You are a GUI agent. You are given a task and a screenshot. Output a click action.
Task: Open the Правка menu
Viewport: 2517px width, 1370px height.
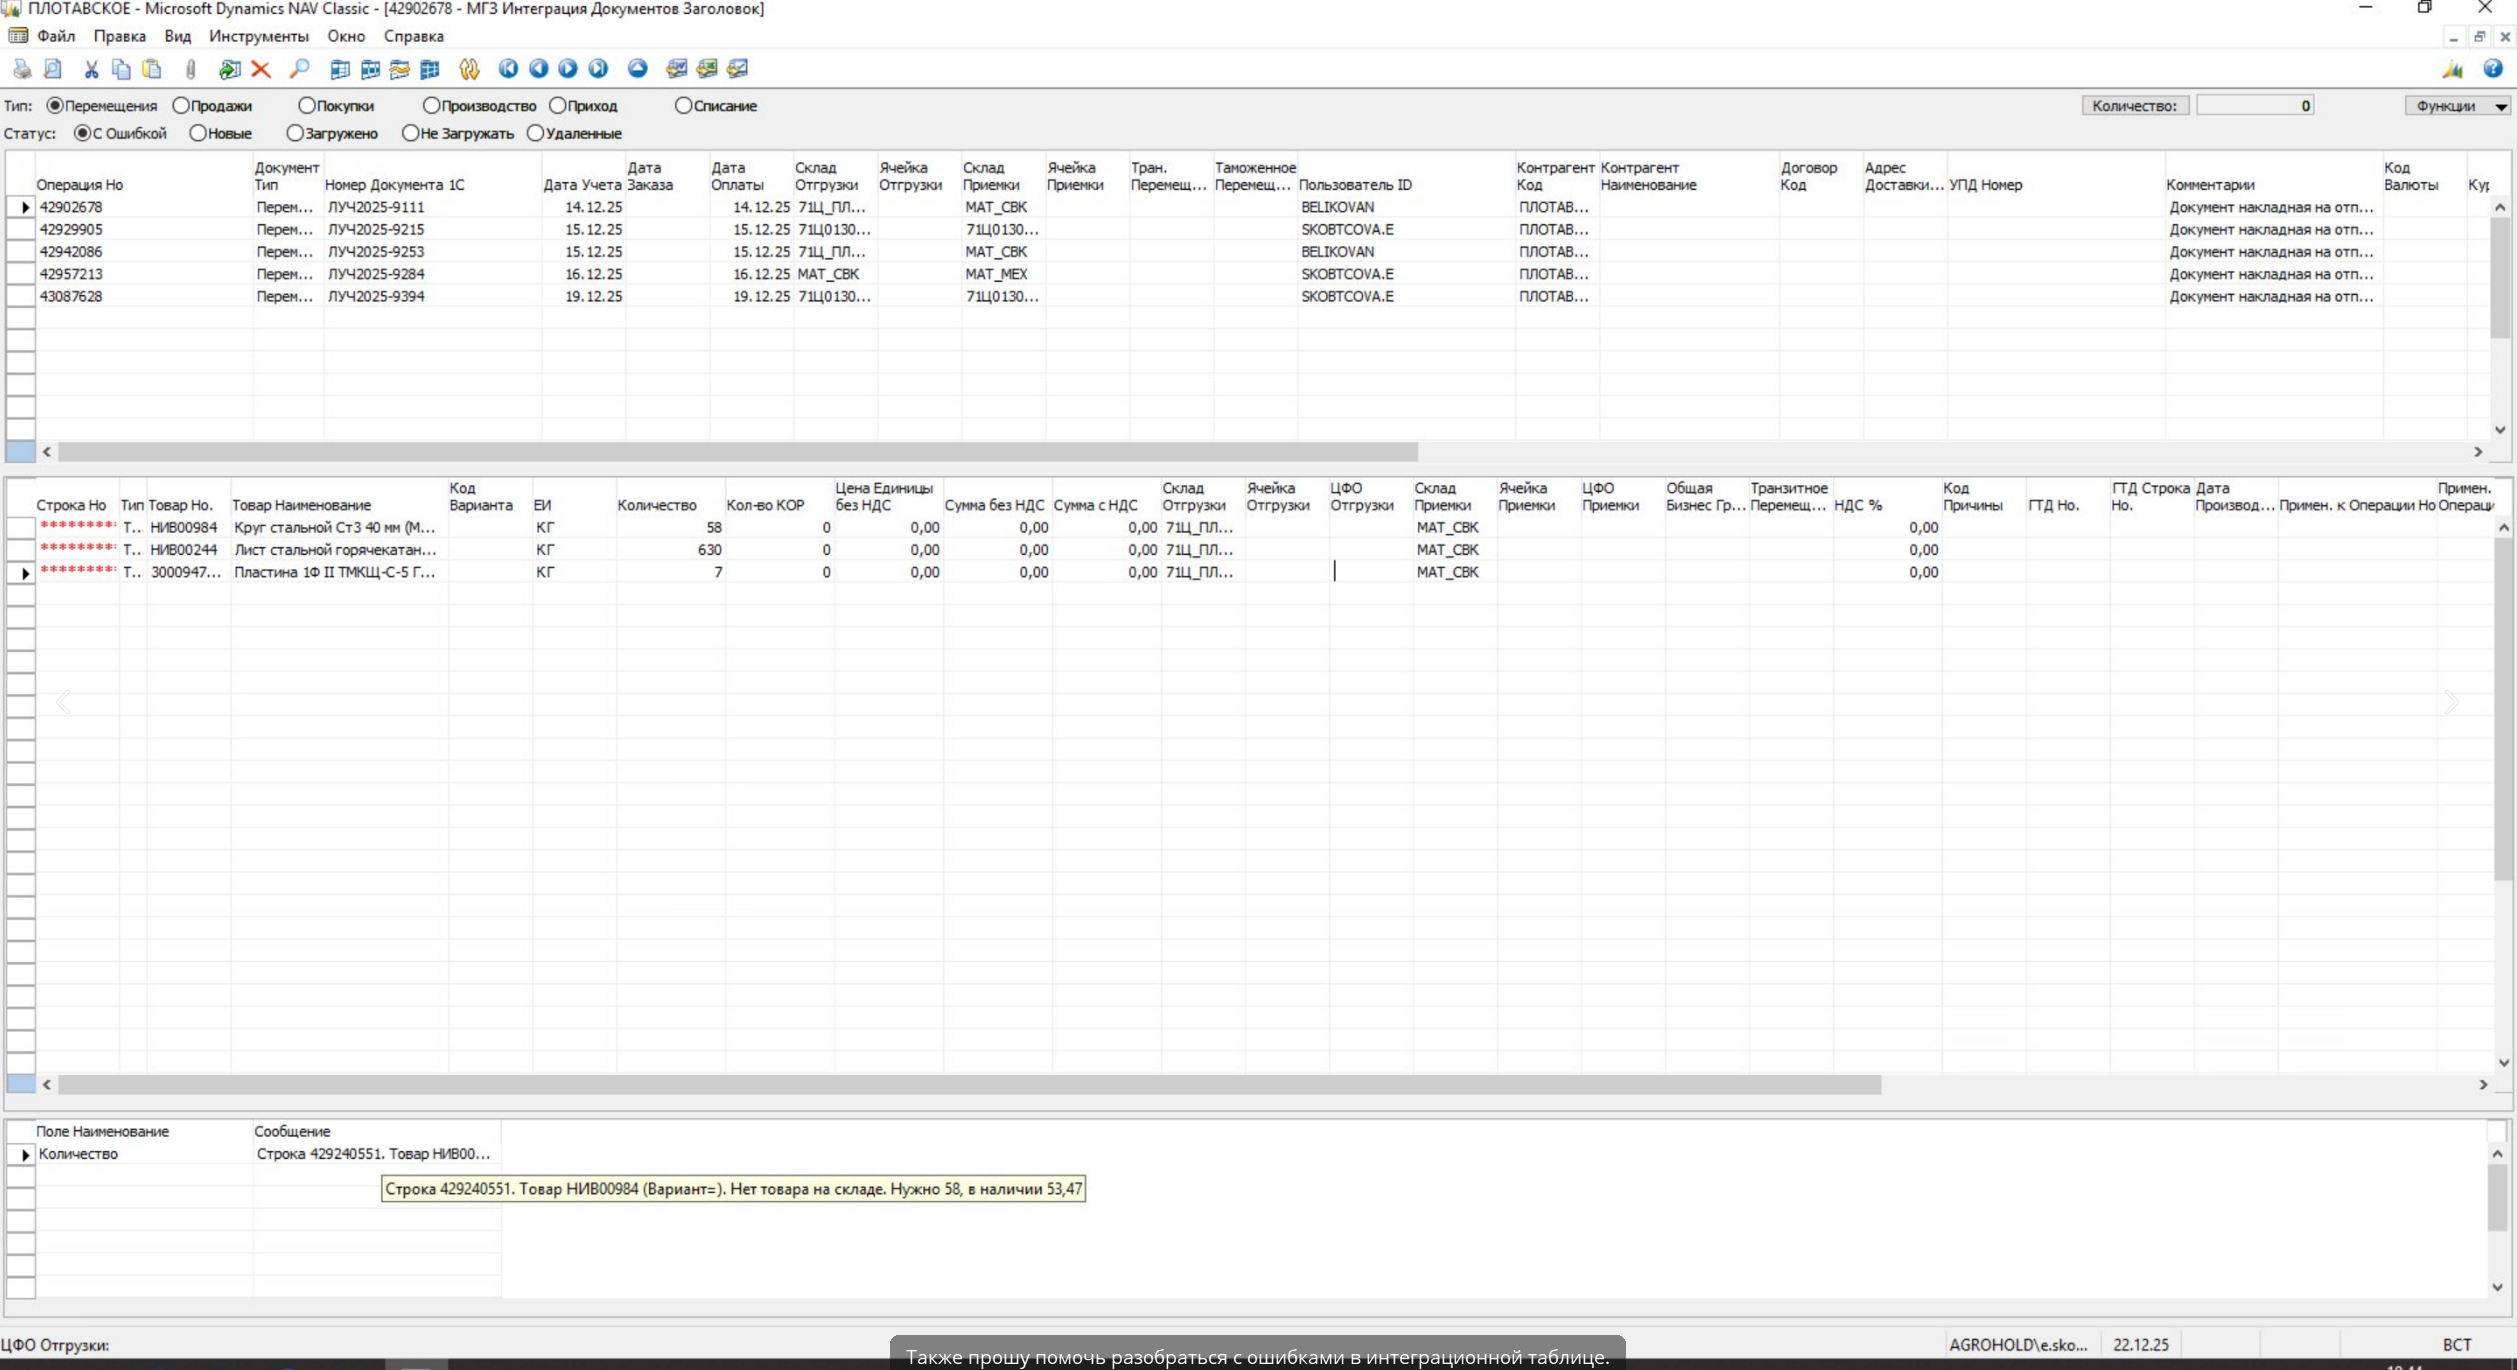pos(119,36)
